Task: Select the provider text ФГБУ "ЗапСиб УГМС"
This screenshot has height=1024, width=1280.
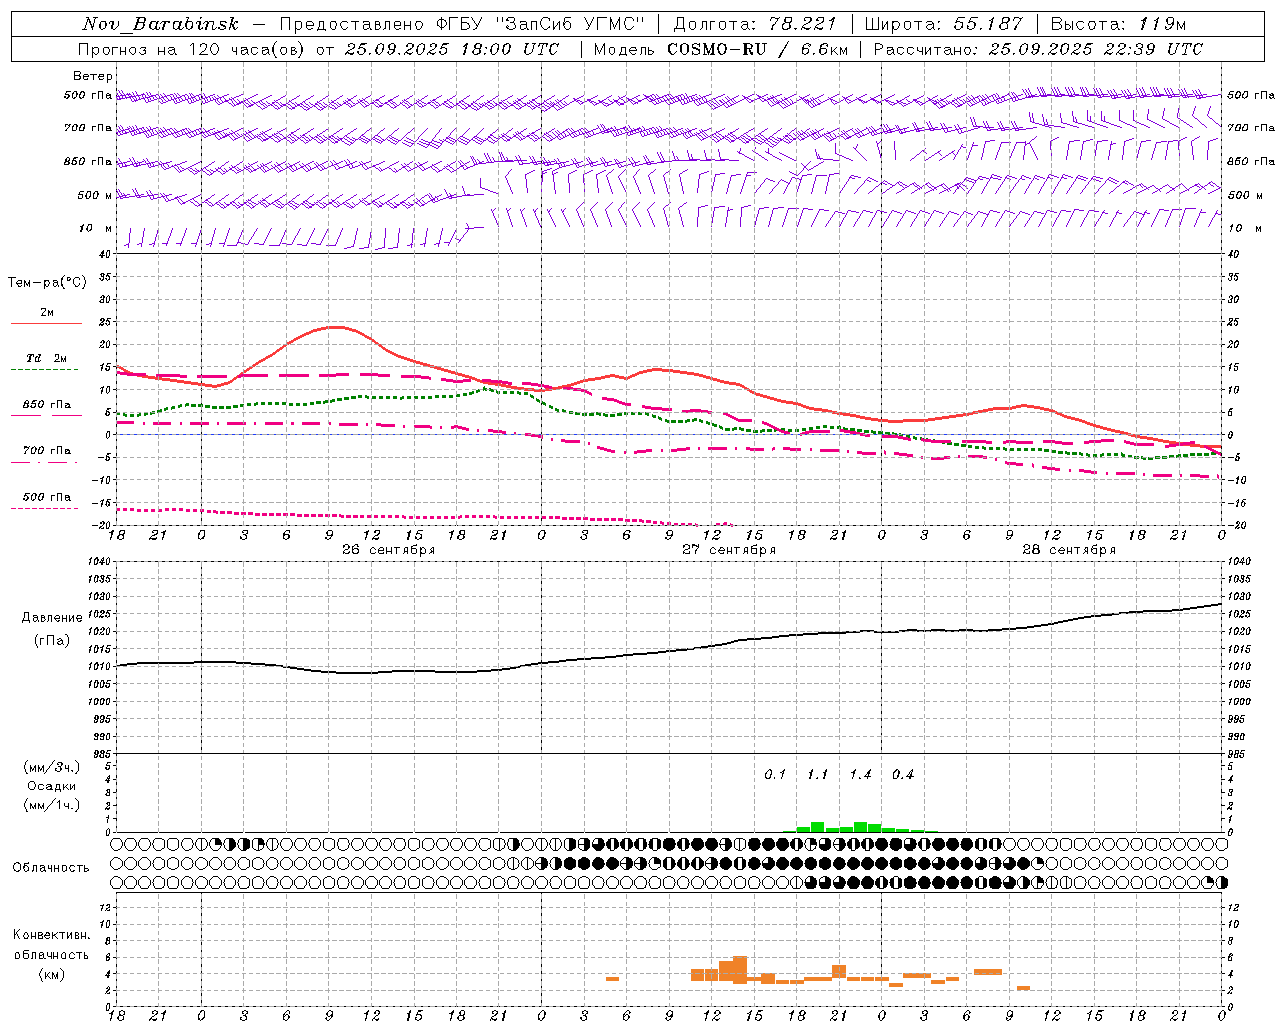Action: (542, 24)
